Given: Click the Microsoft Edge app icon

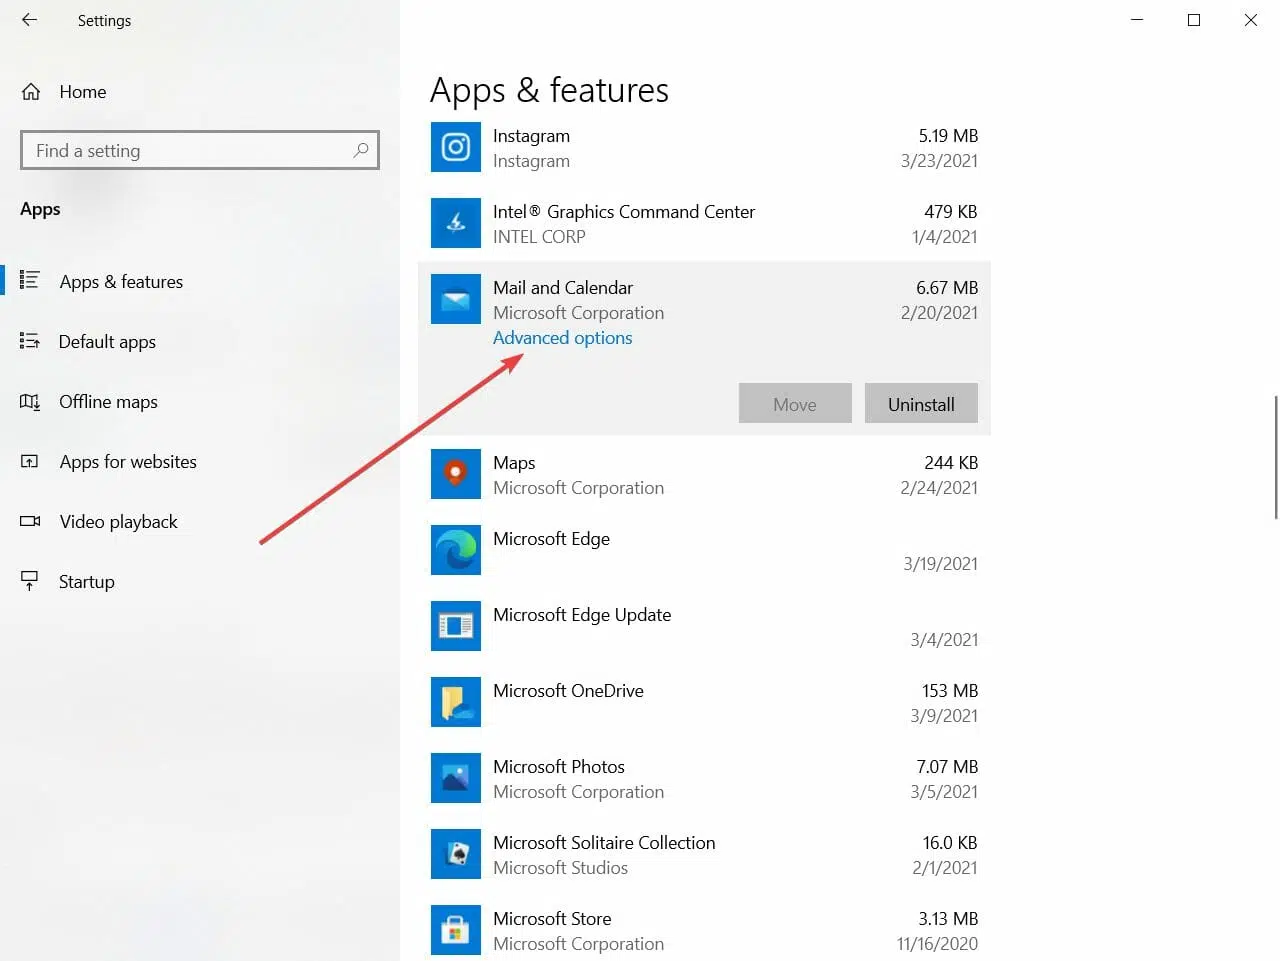Looking at the screenshot, I should click(x=456, y=550).
